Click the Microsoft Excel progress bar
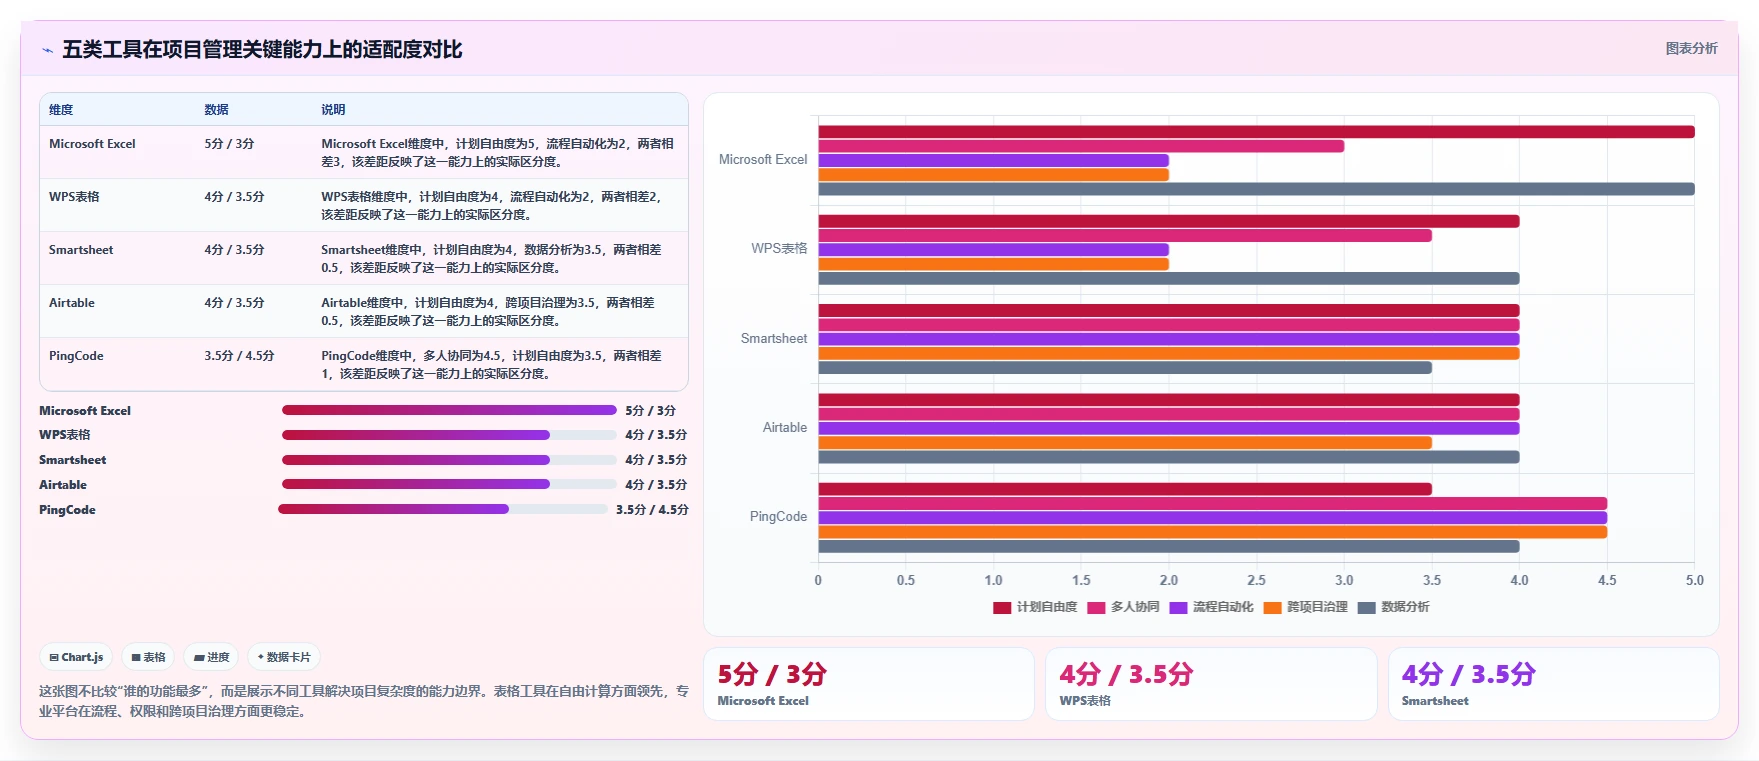Screen dimensions: 1759x761 (x=449, y=410)
